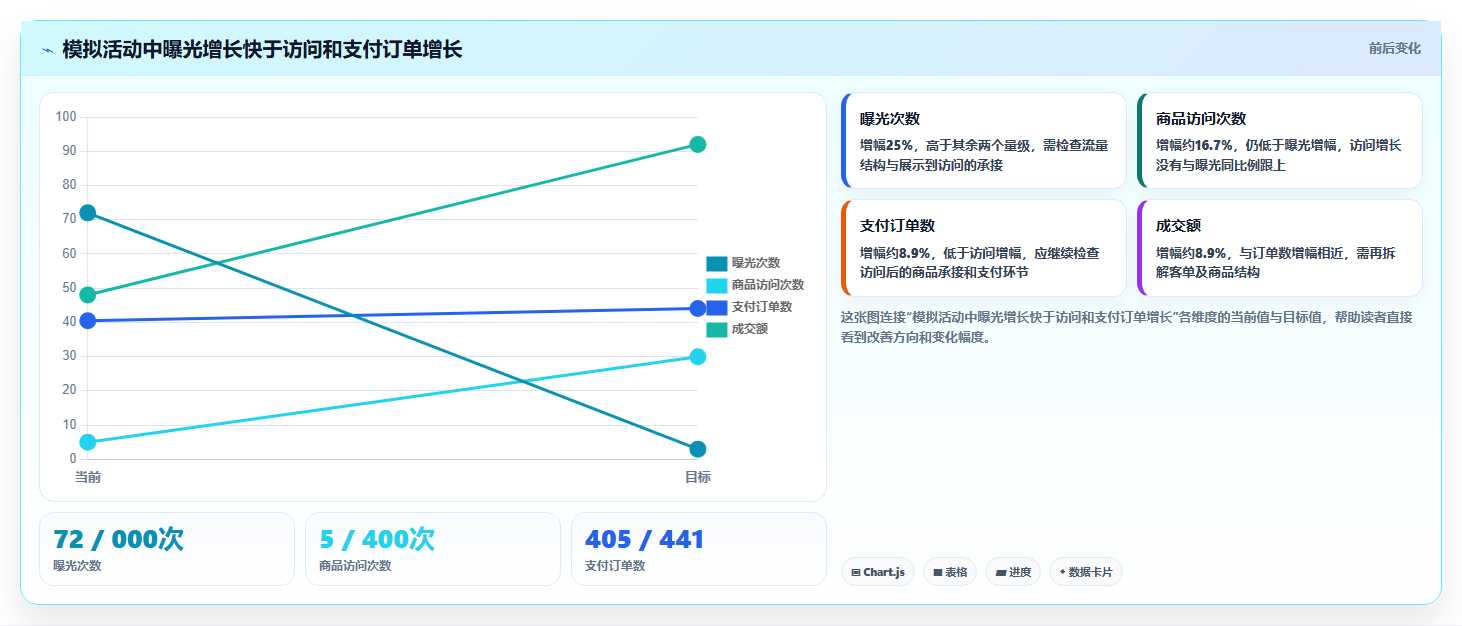Click 商品访问次数 data point at 当前
Image resolution: width=1462 pixels, height=626 pixels.
coord(88,442)
